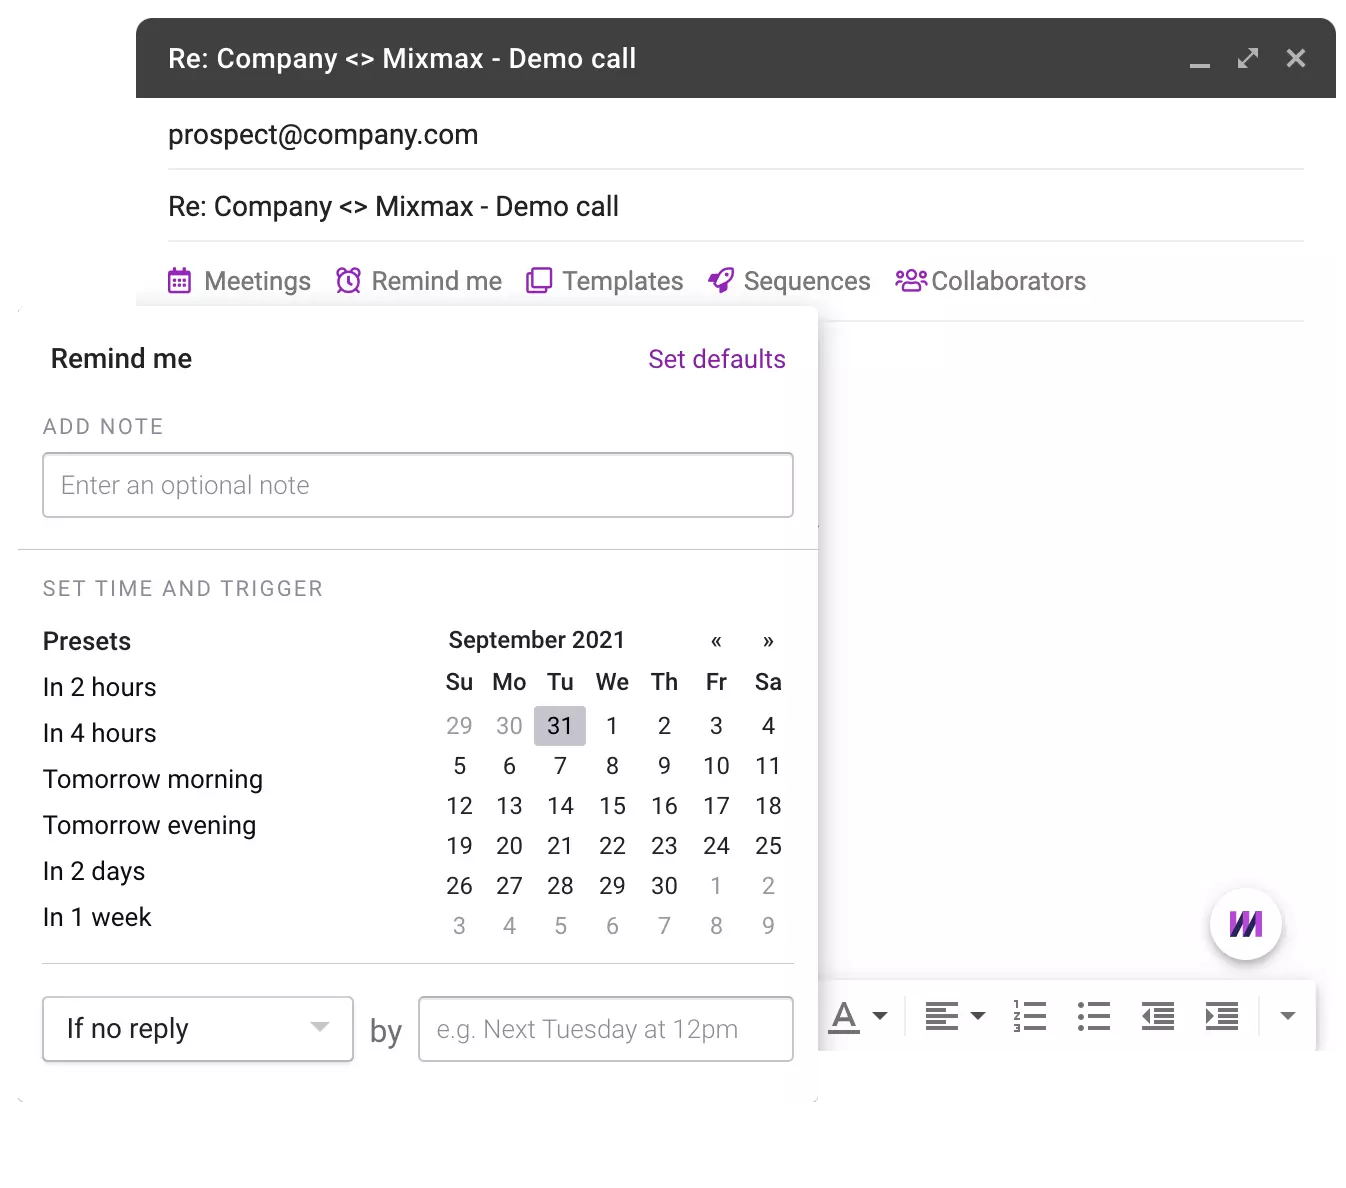This screenshot has height=1188, width=1346.
Task: Pick September 10 in the calendar
Action: point(716,766)
